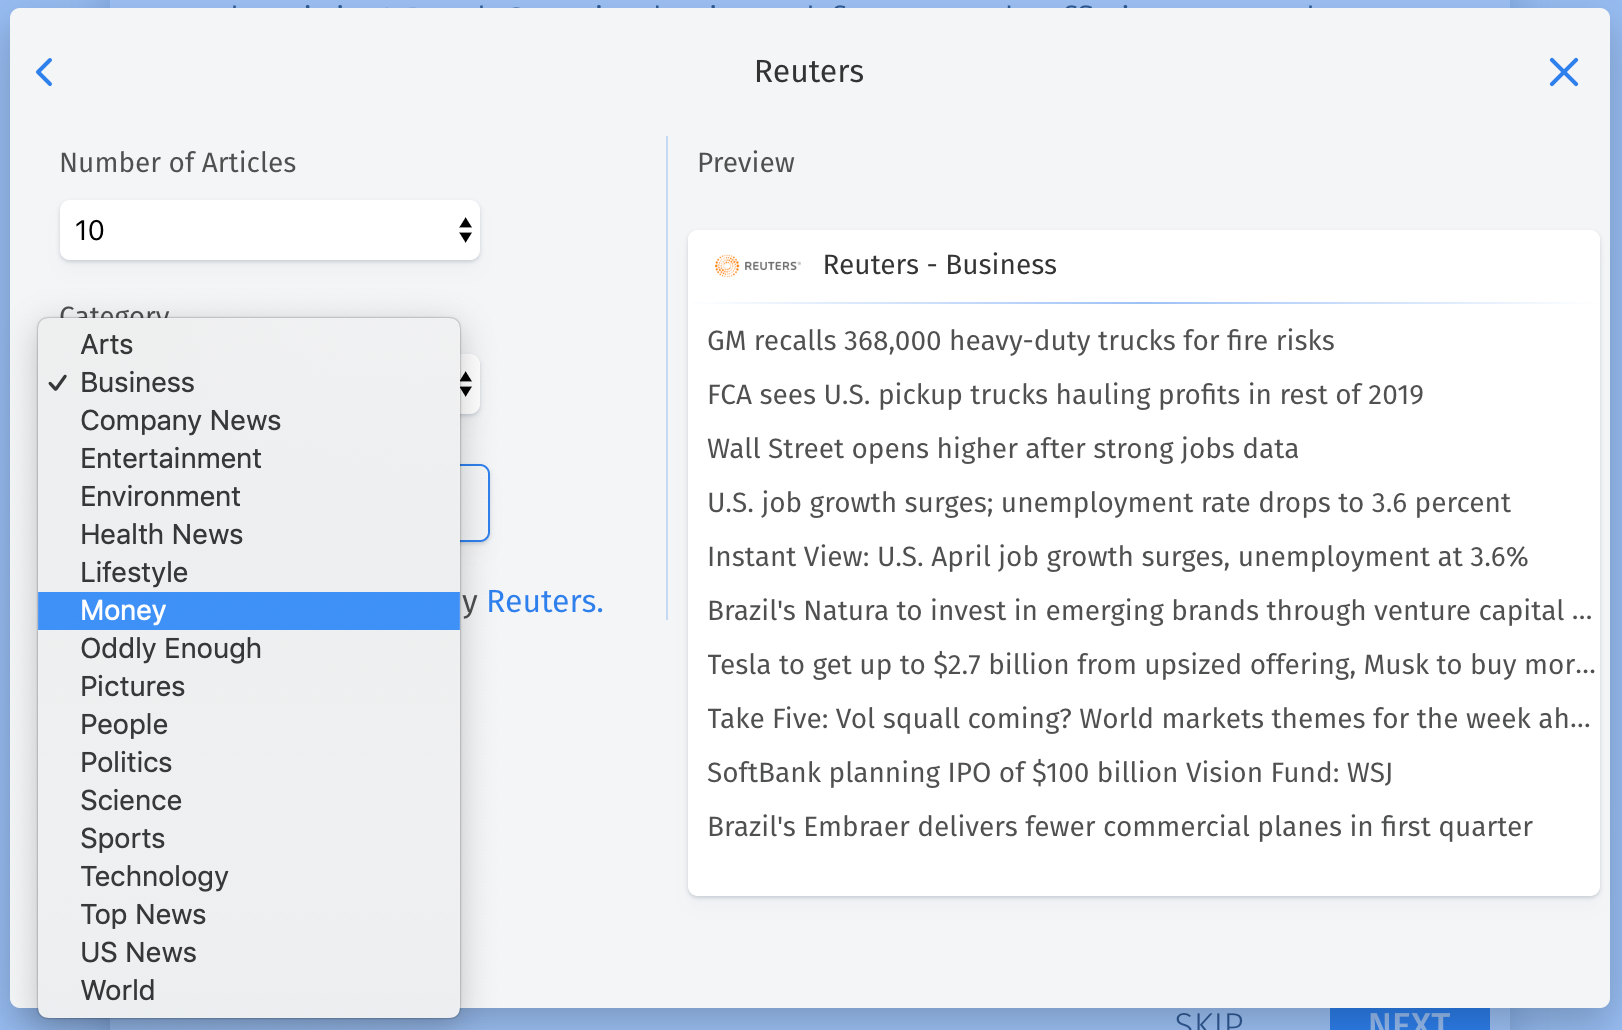Screen dimensions: 1622x1030
Task: Select US News category
Action: 249,952
